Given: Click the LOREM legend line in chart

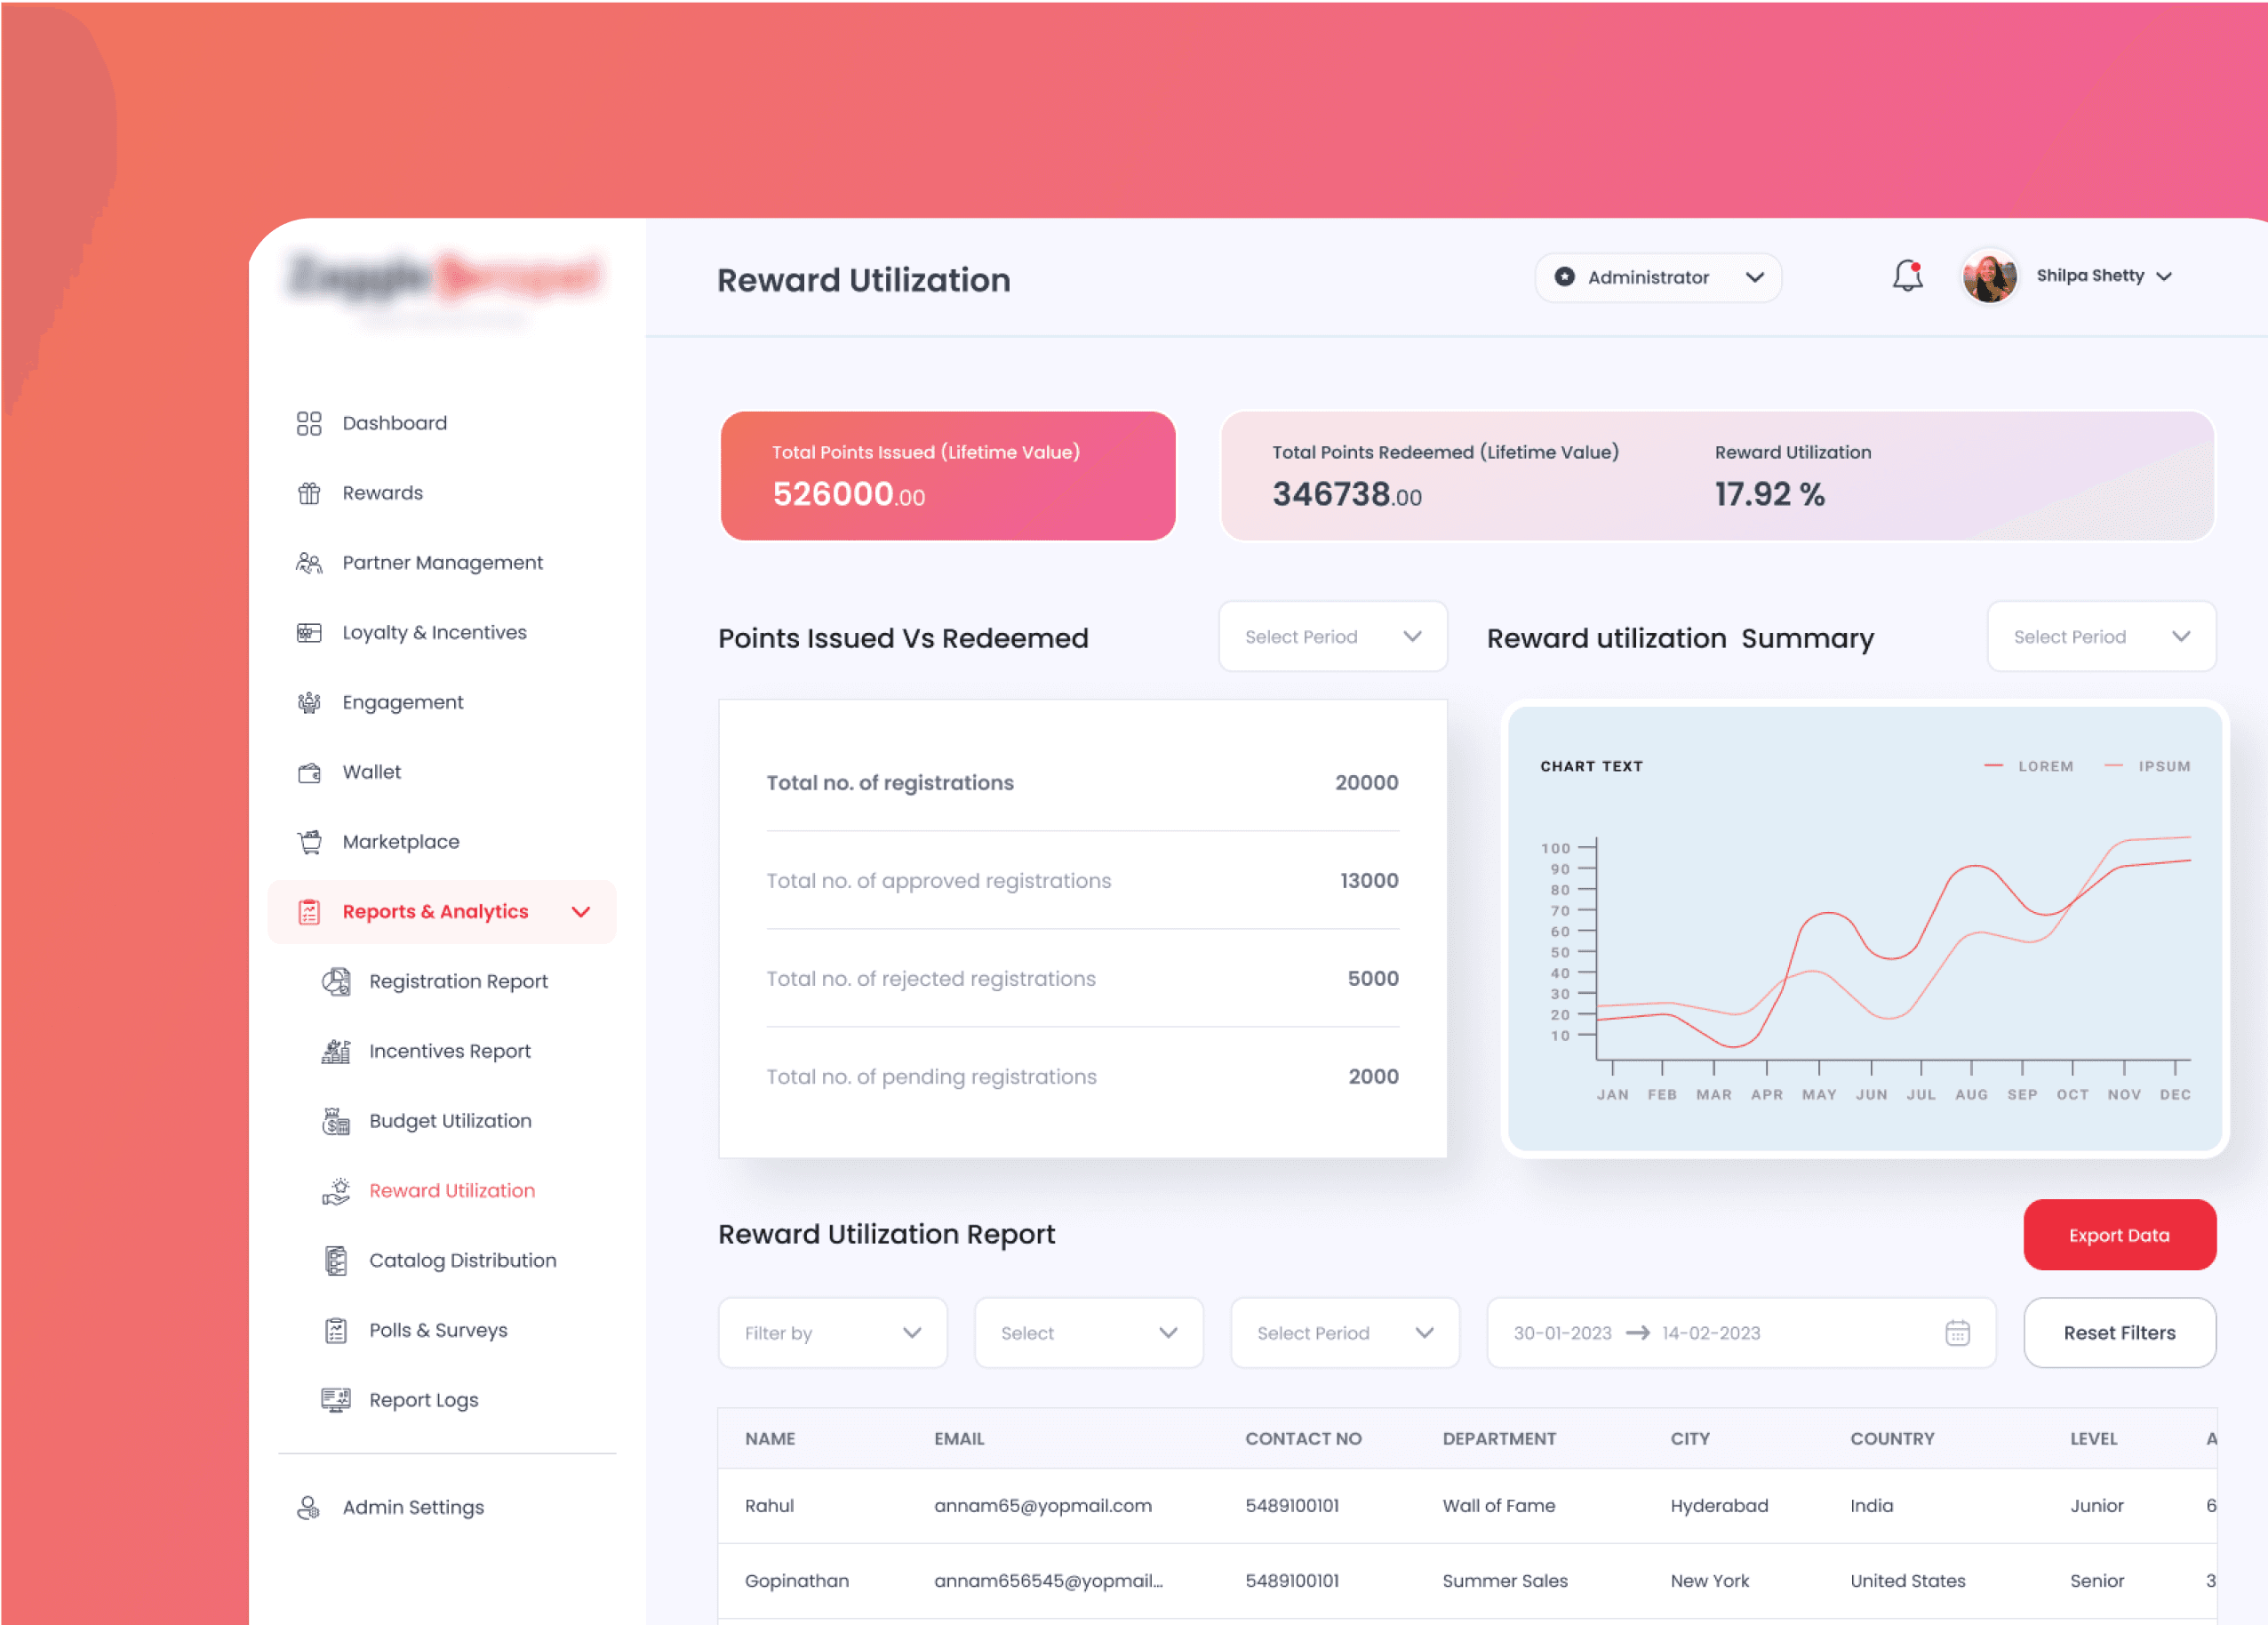Looking at the screenshot, I should coord(1993,766).
